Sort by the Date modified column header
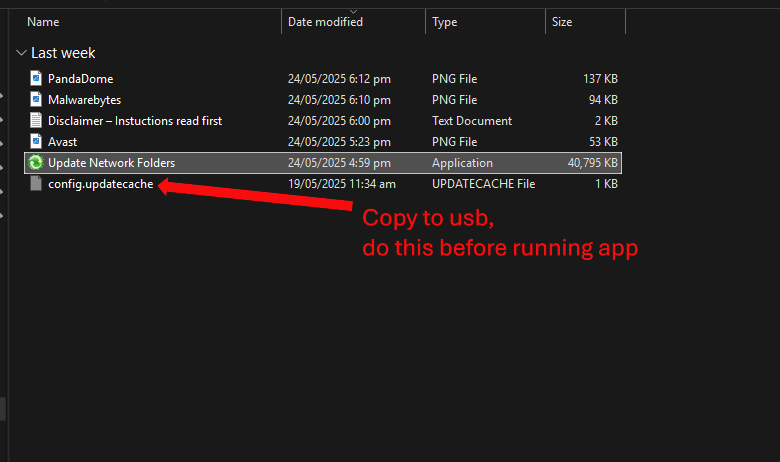Image resolution: width=780 pixels, height=462 pixels. (x=325, y=22)
